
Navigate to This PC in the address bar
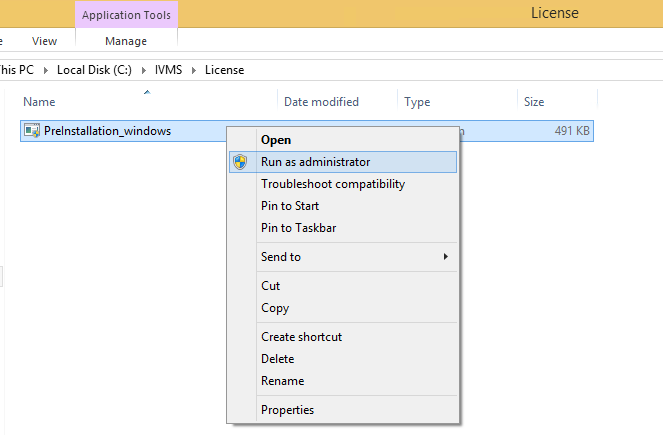[16, 70]
